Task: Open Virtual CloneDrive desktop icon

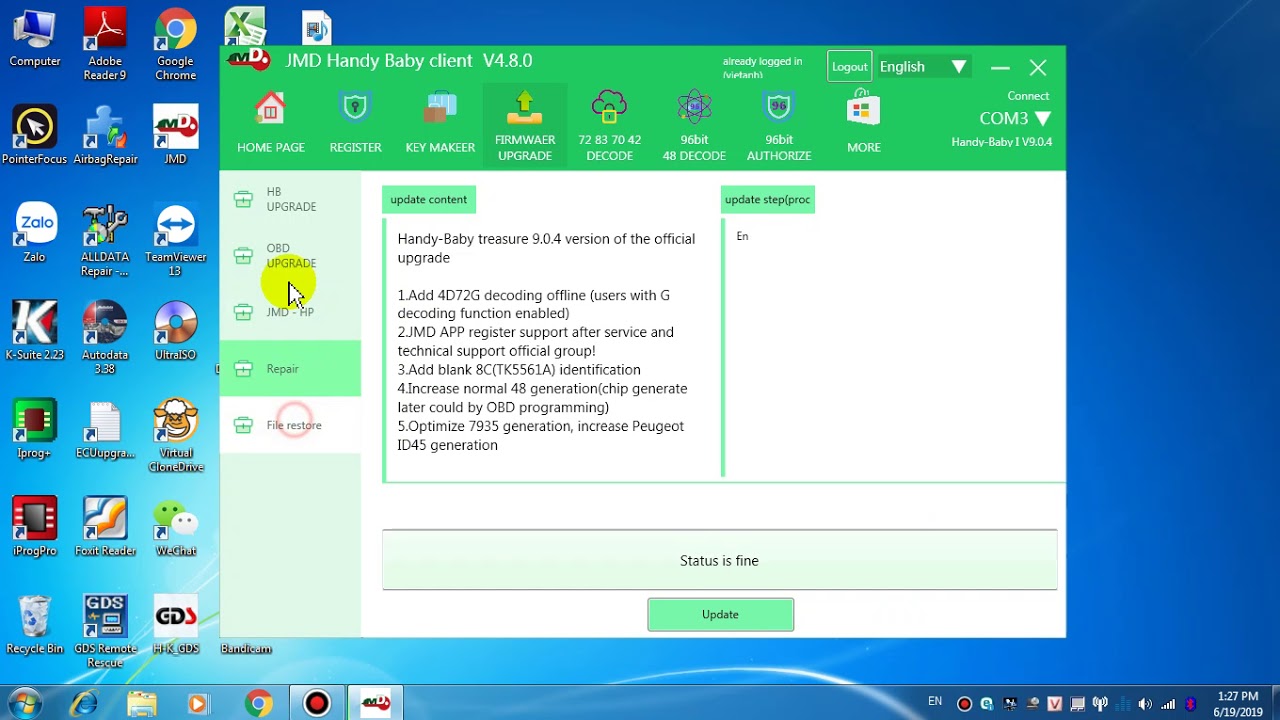Action: coord(175,435)
